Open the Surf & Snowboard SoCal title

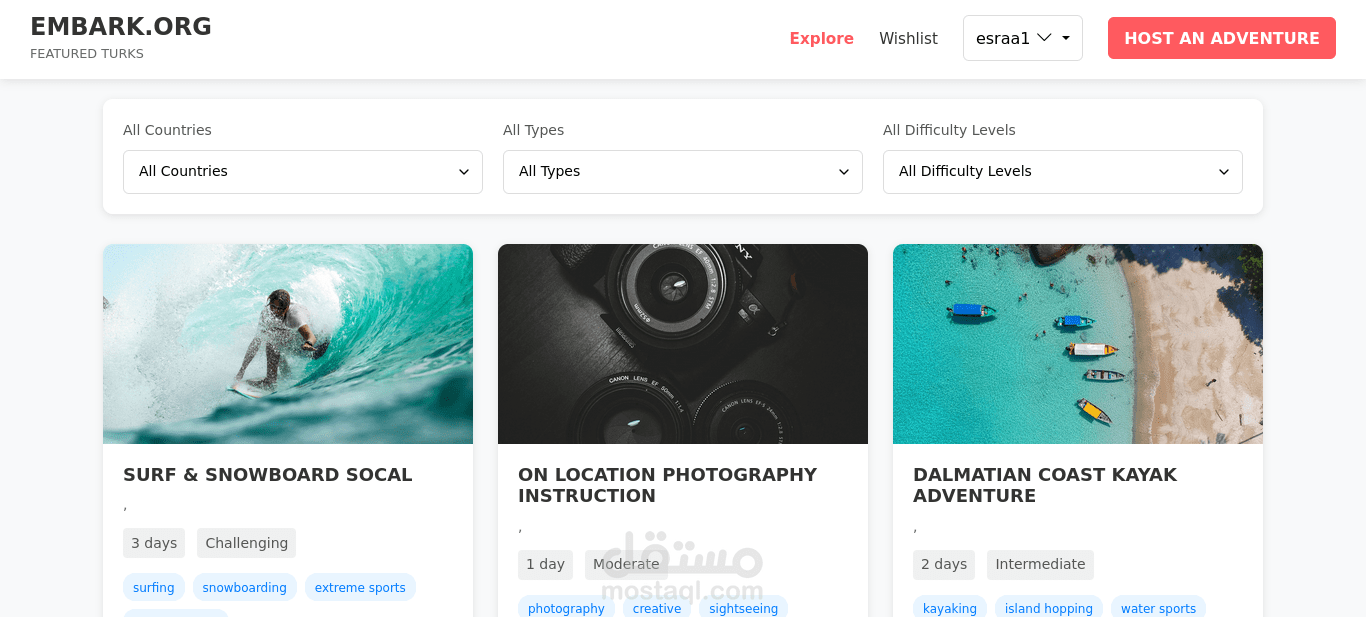pyautogui.click(x=267, y=475)
